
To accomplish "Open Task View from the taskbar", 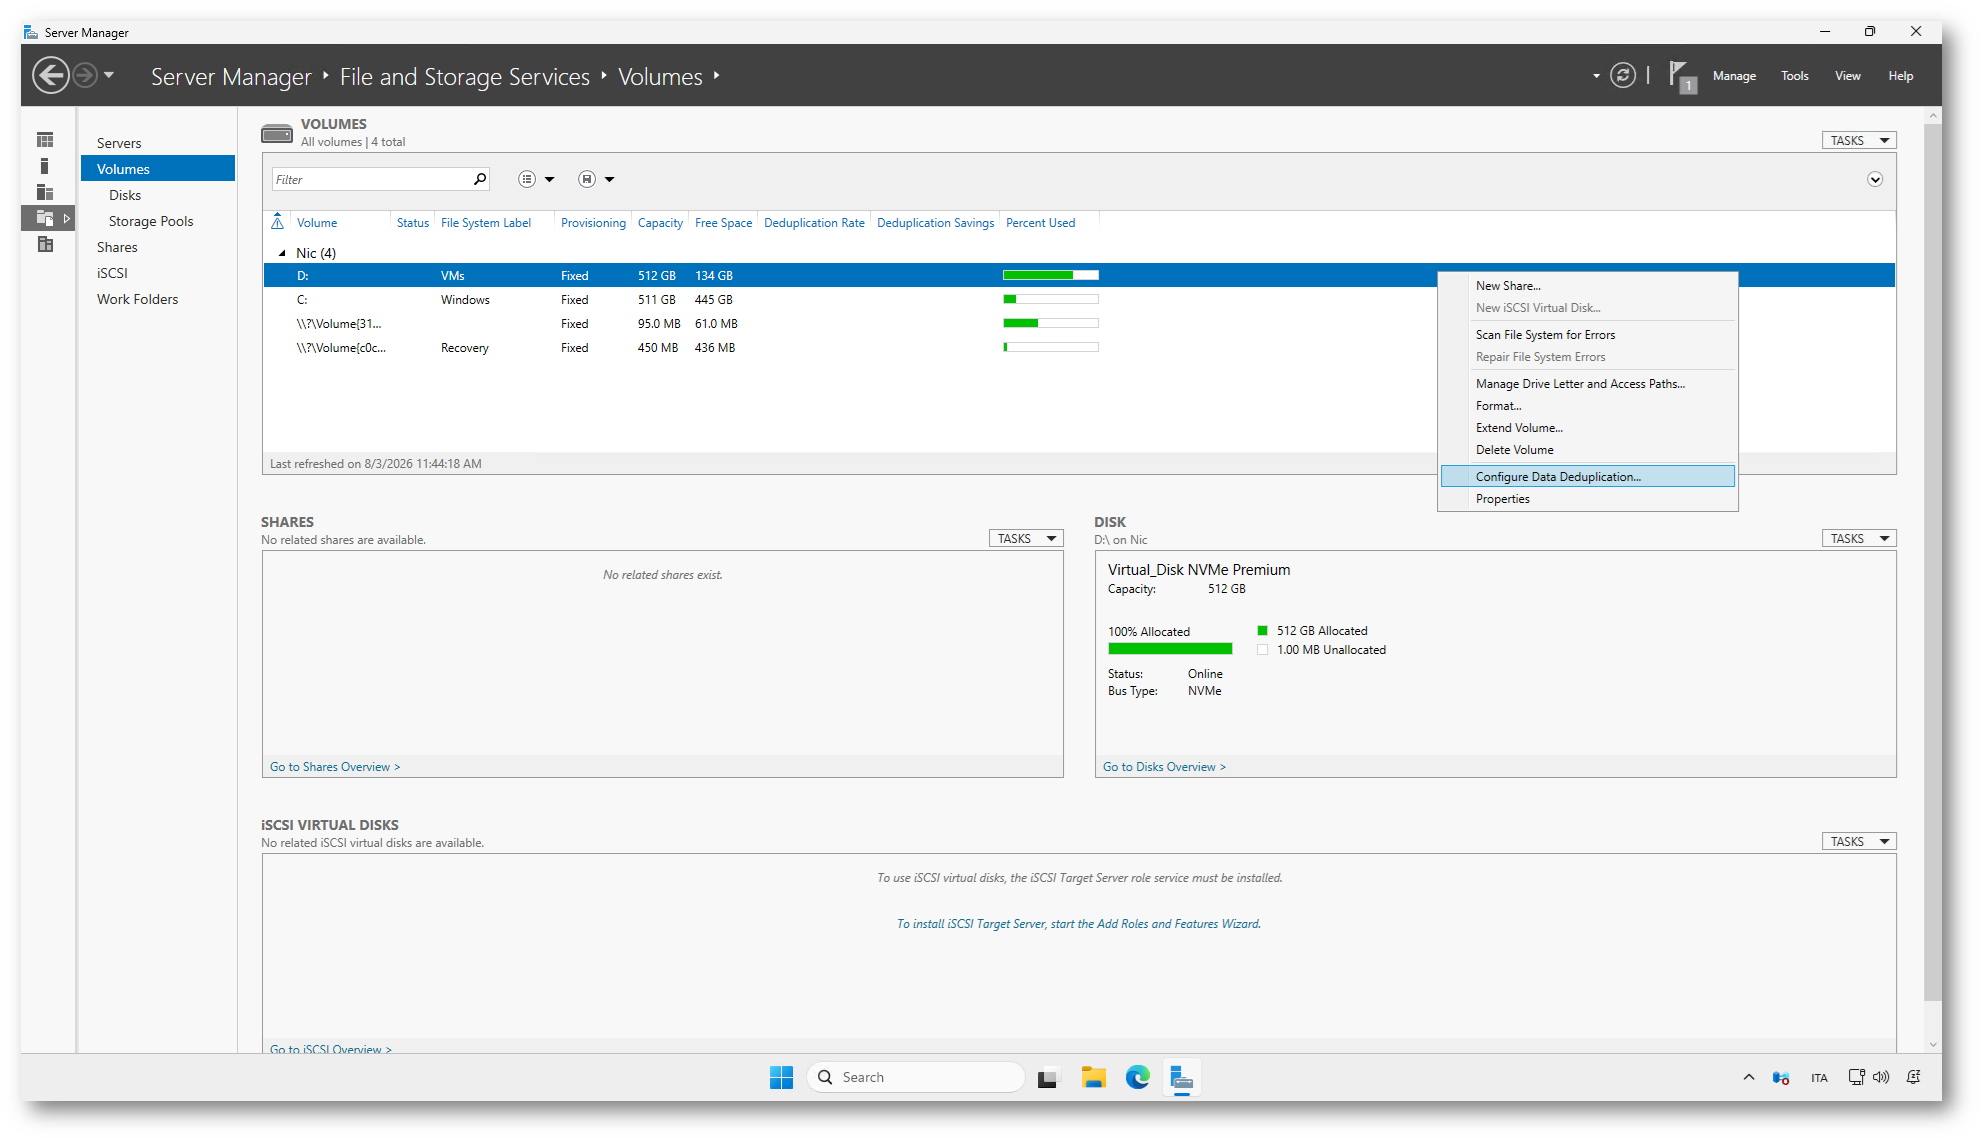I will (x=1047, y=1078).
